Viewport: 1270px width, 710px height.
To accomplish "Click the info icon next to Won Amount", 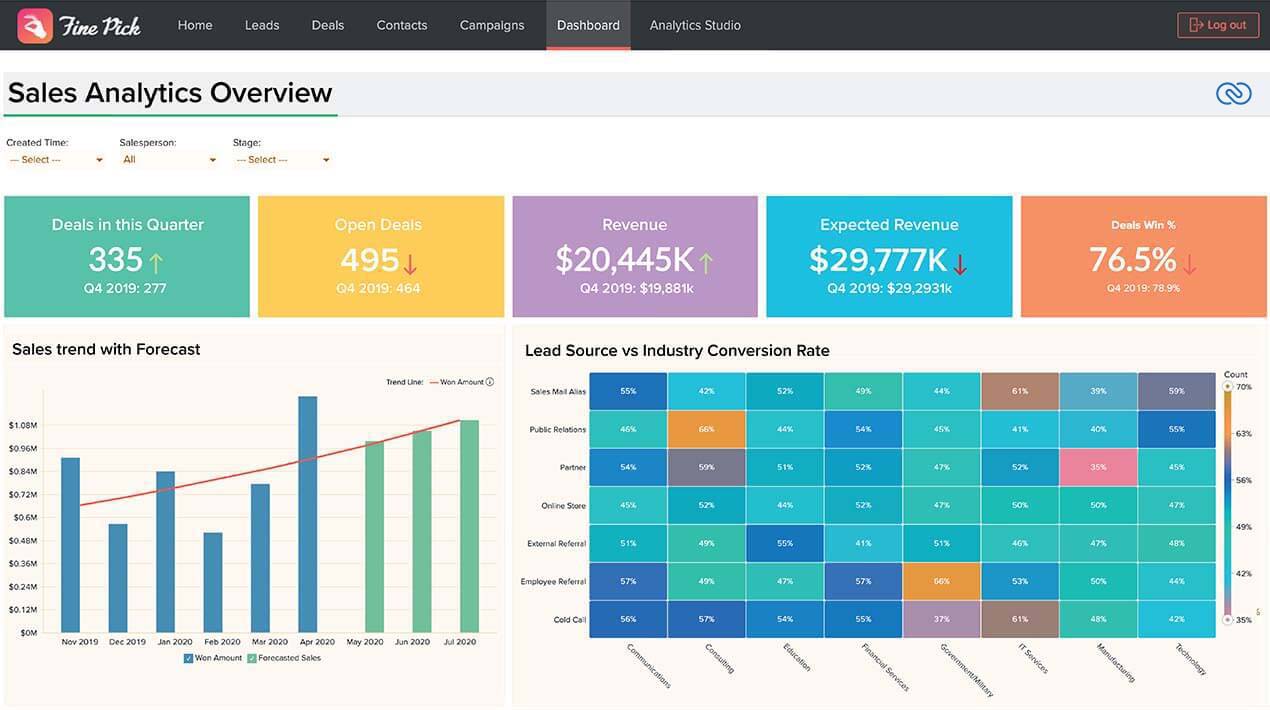I will pyautogui.click(x=490, y=382).
